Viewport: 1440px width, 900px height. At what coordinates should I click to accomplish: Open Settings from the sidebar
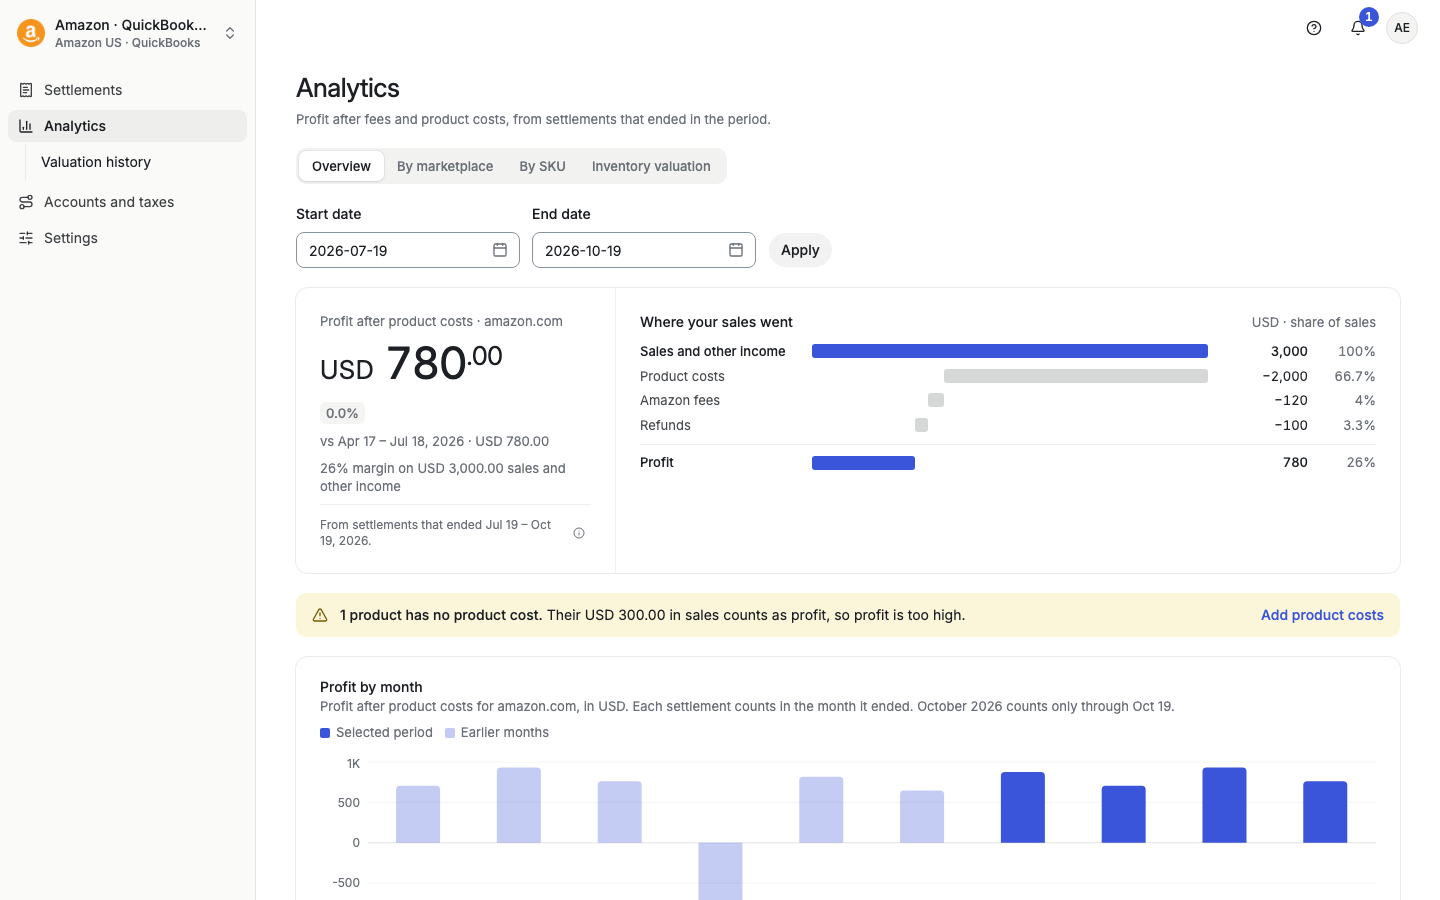point(127,238)
